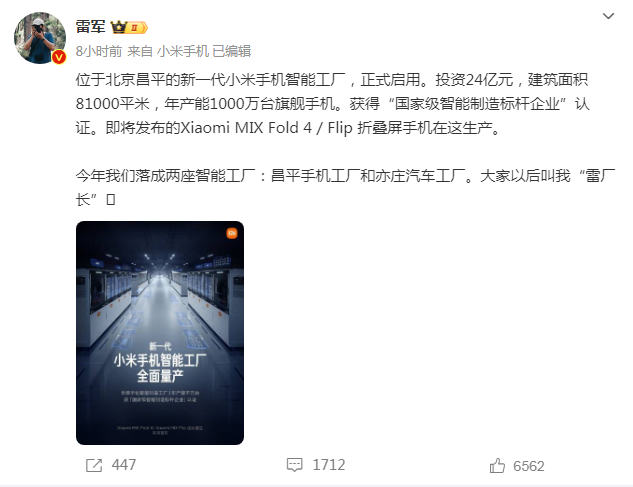Click the like count 6562
Image resolution: width=633 pixels, height=487 pixels.
click(529, 466)
